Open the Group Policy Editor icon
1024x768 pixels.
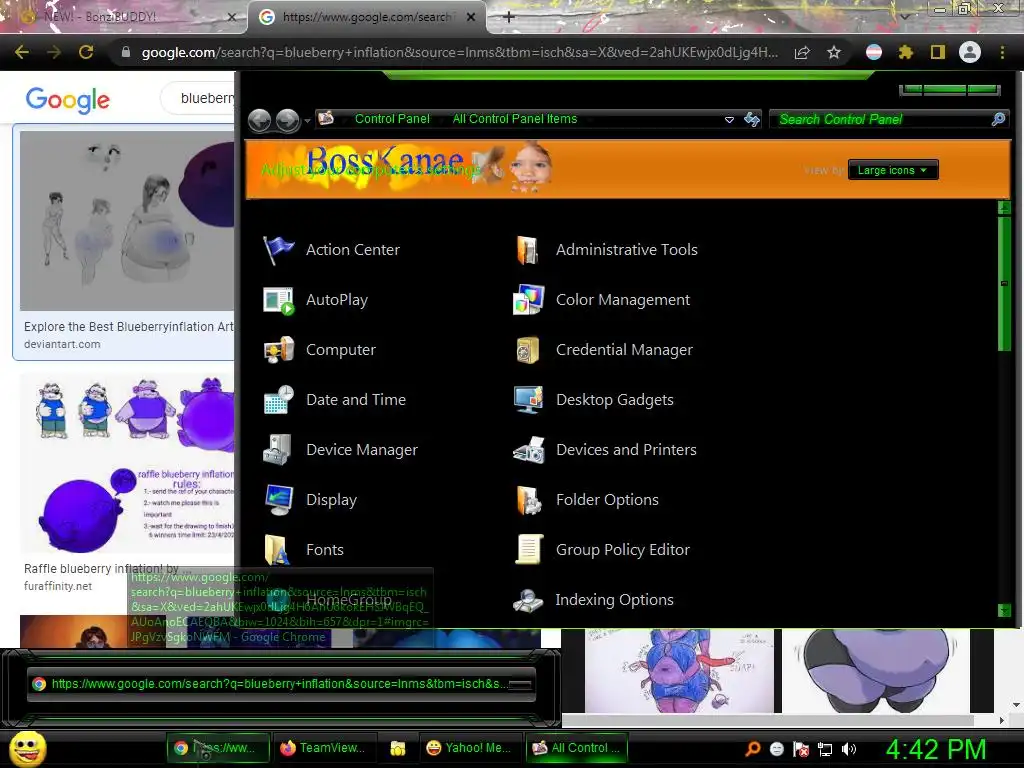click(x=528, y=550)
